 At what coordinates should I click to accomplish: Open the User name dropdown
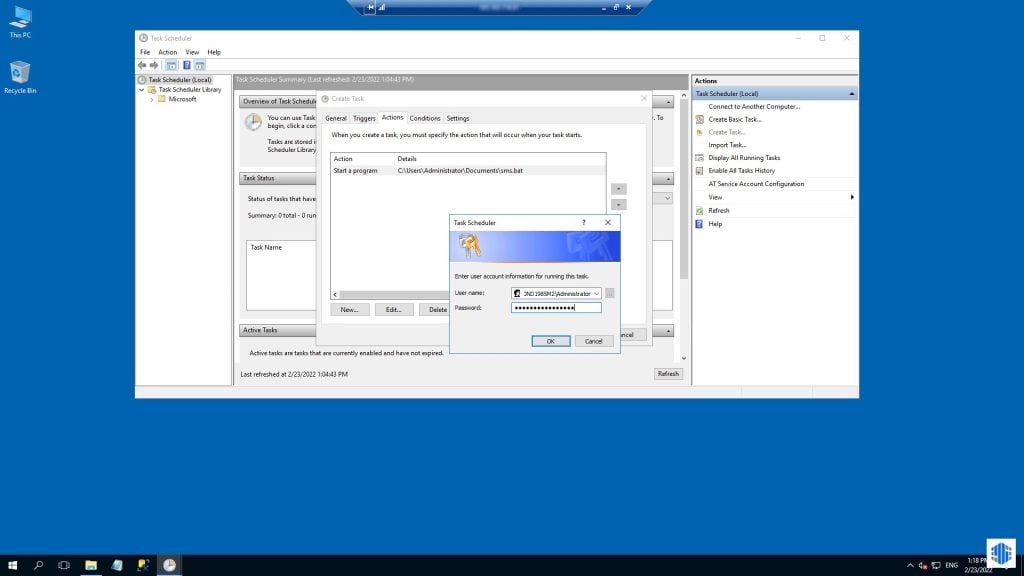point(597,292)
